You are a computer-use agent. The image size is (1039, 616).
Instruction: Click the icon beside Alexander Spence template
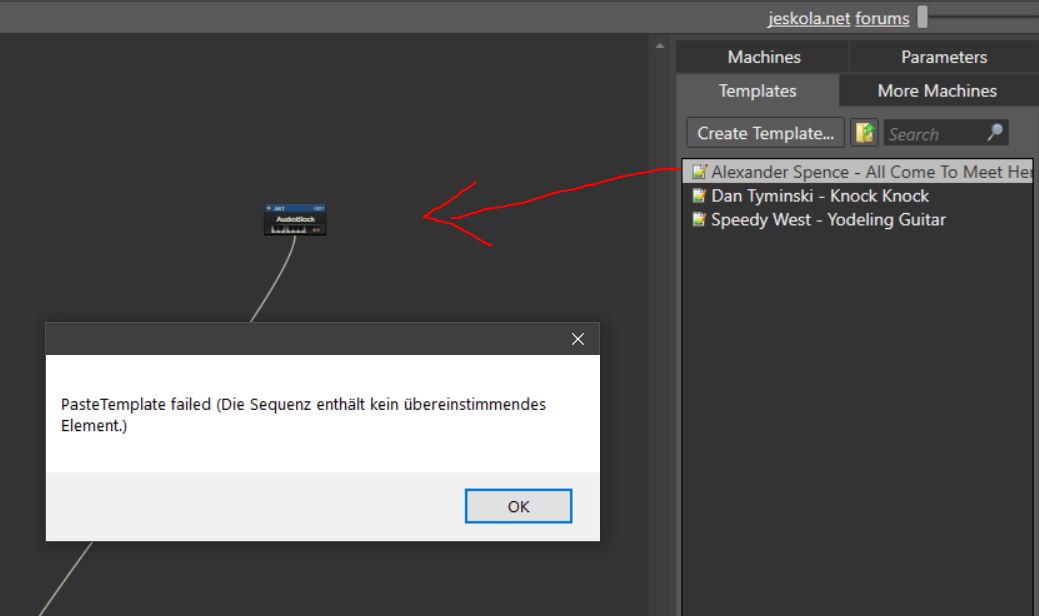(x=700, y=172)
